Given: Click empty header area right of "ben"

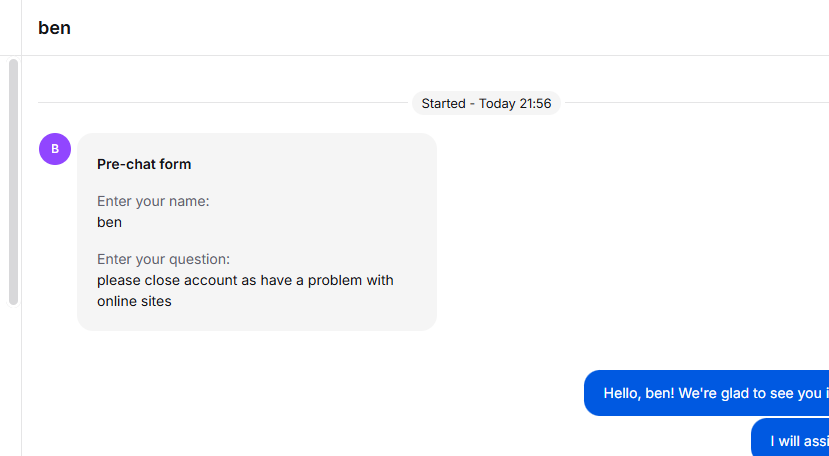Looking at the screenshot, I should (x=449, y=28).
